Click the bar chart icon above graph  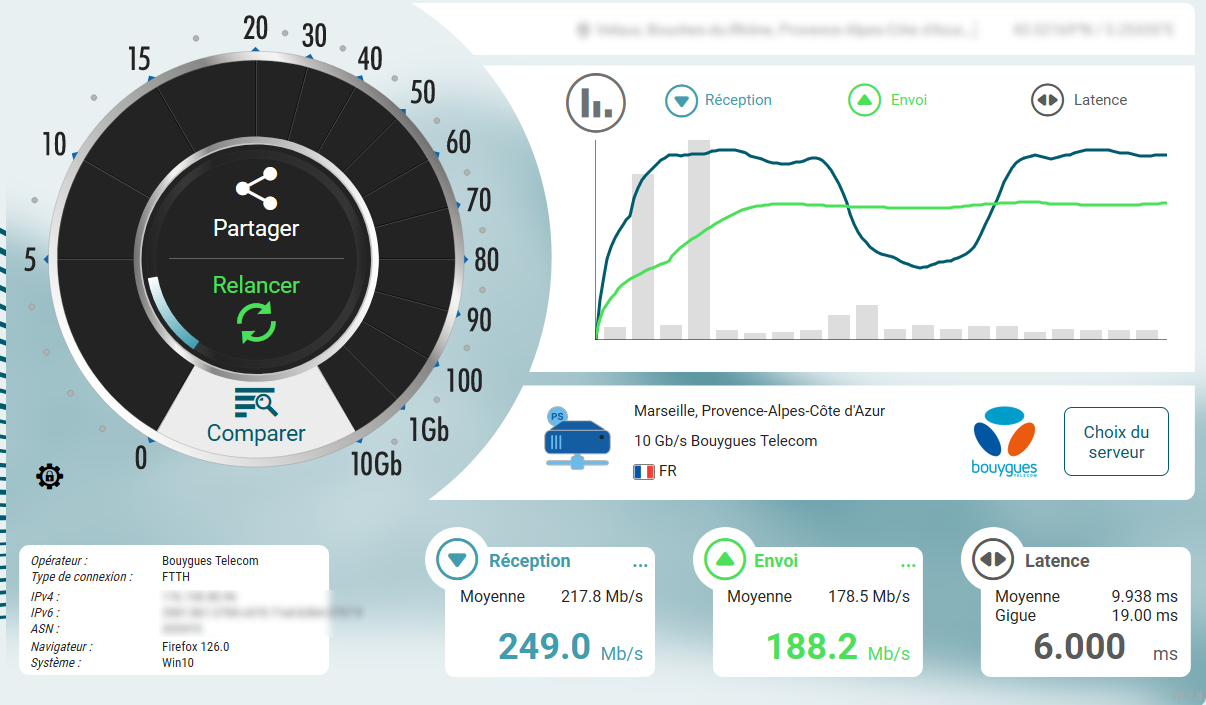tap(596, 102)
